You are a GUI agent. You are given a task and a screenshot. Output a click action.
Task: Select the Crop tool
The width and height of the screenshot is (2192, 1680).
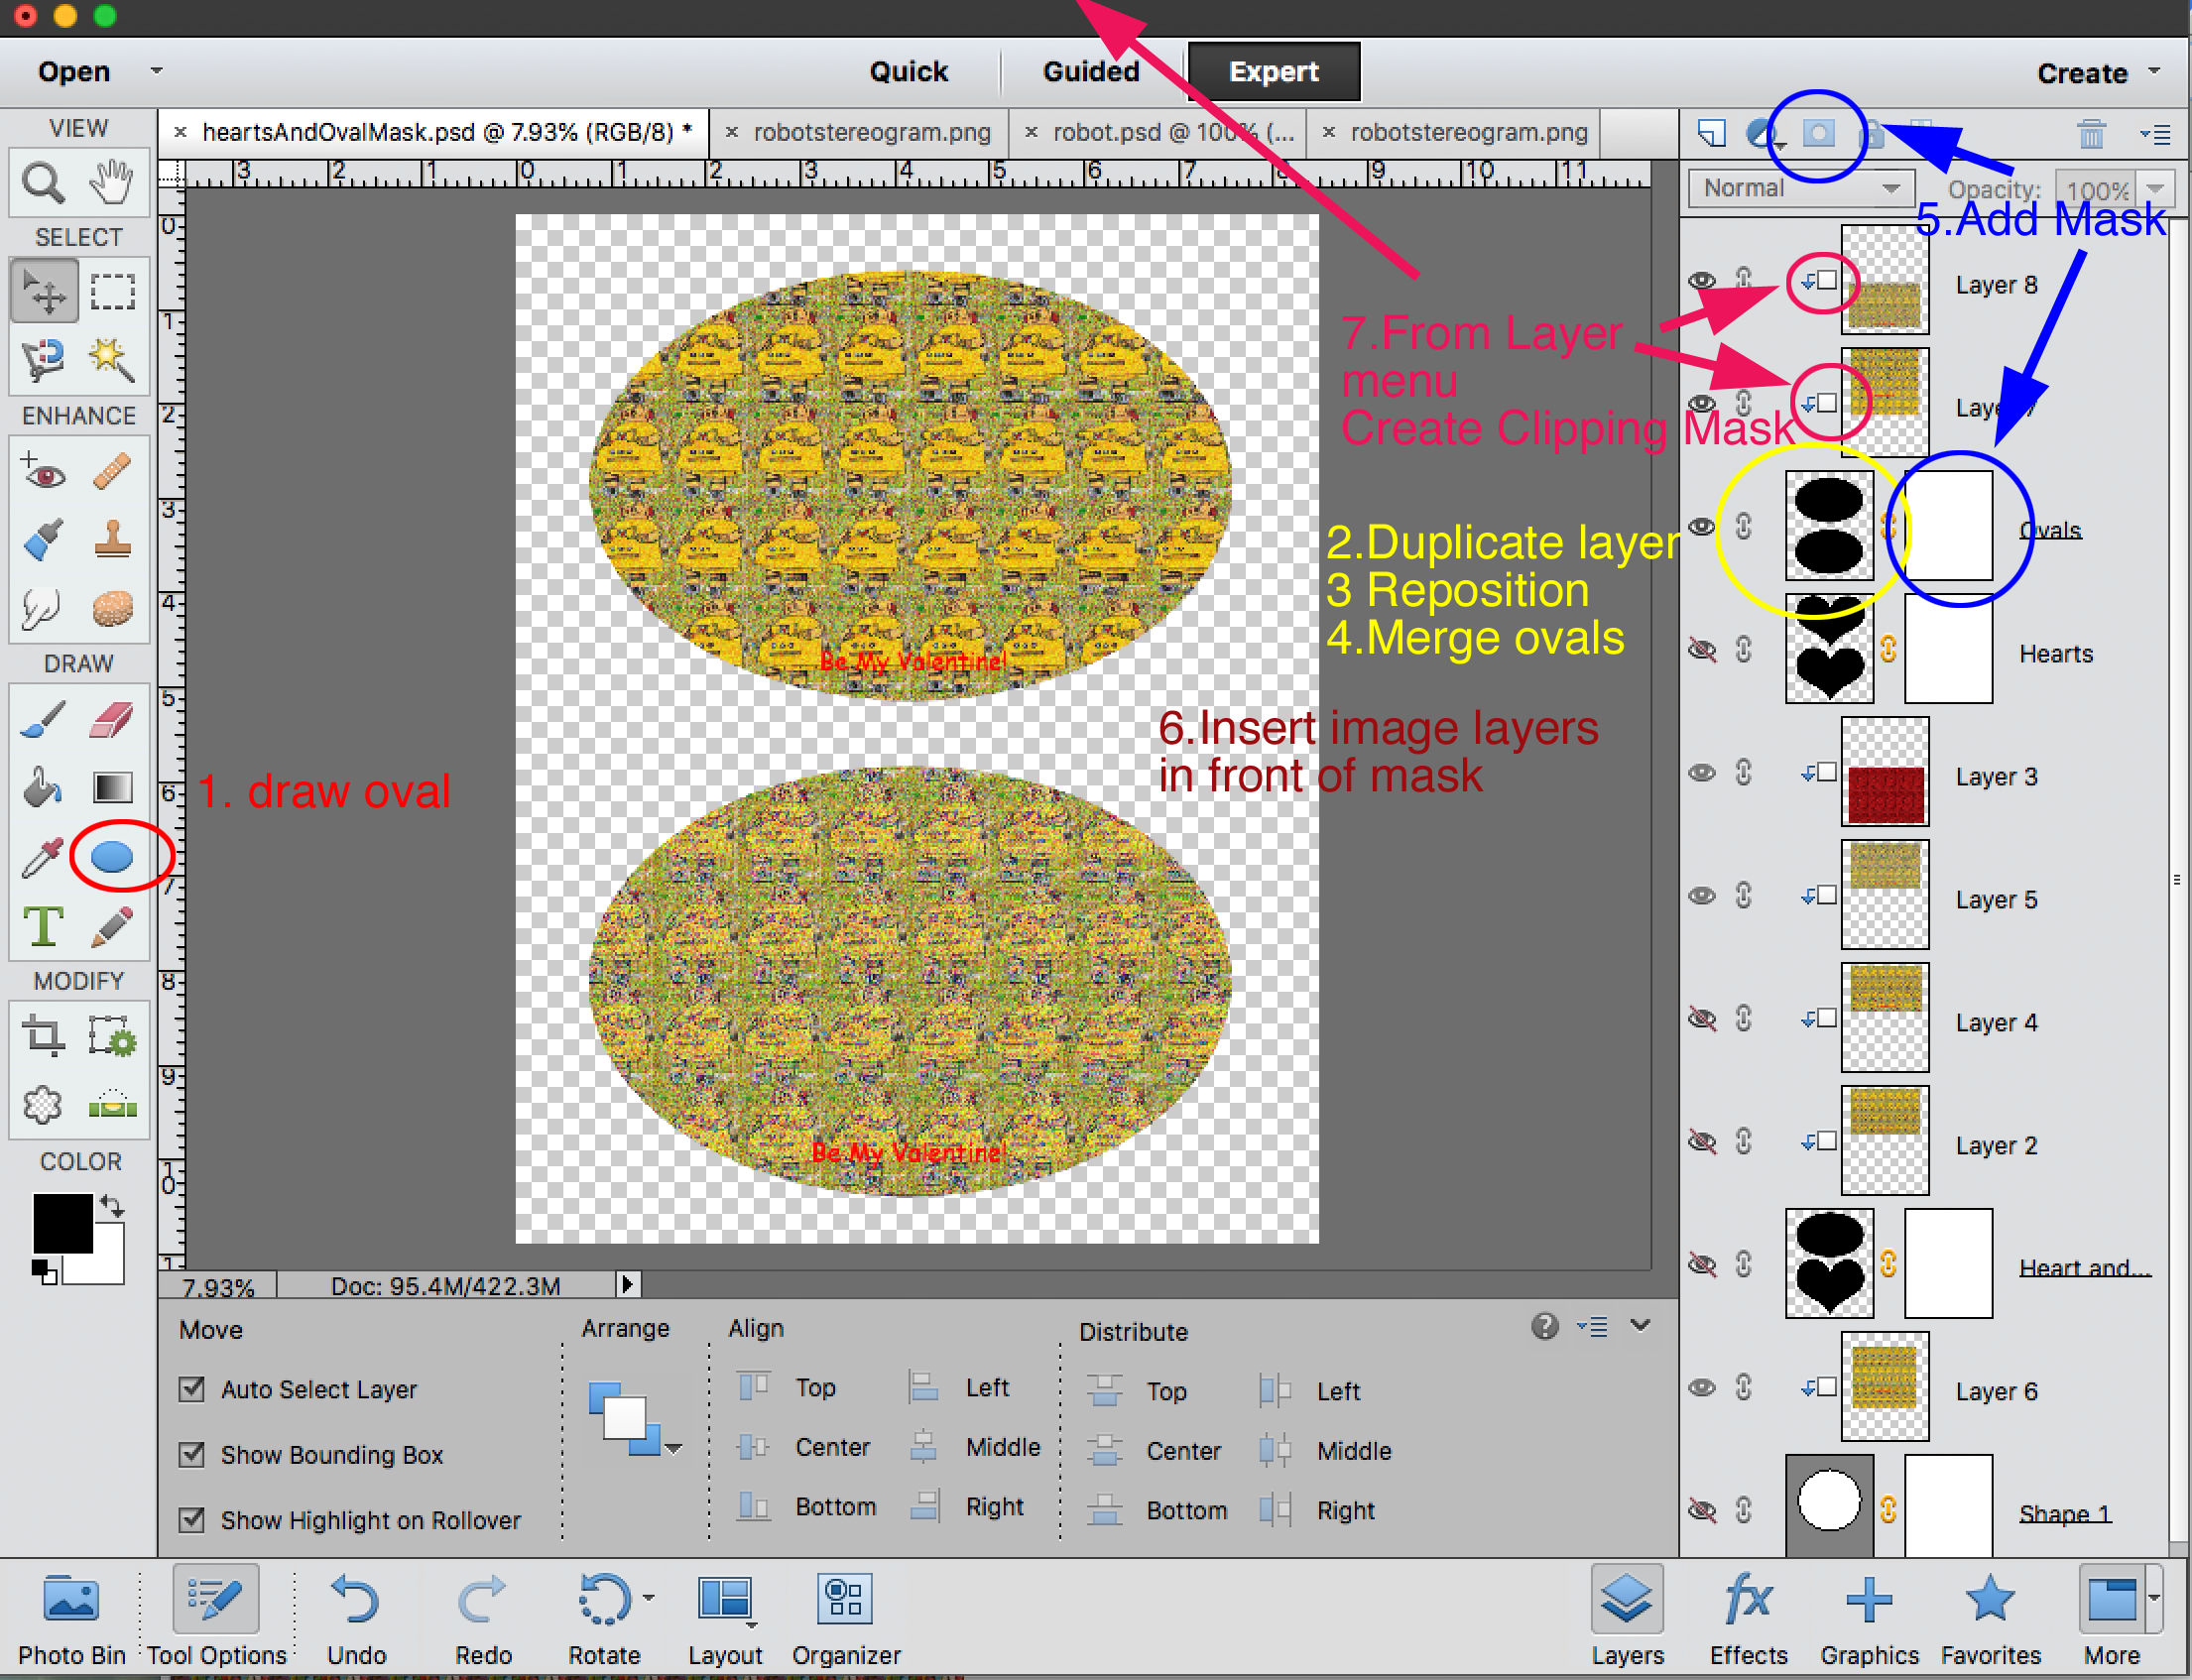click(x=41, y=1035)
